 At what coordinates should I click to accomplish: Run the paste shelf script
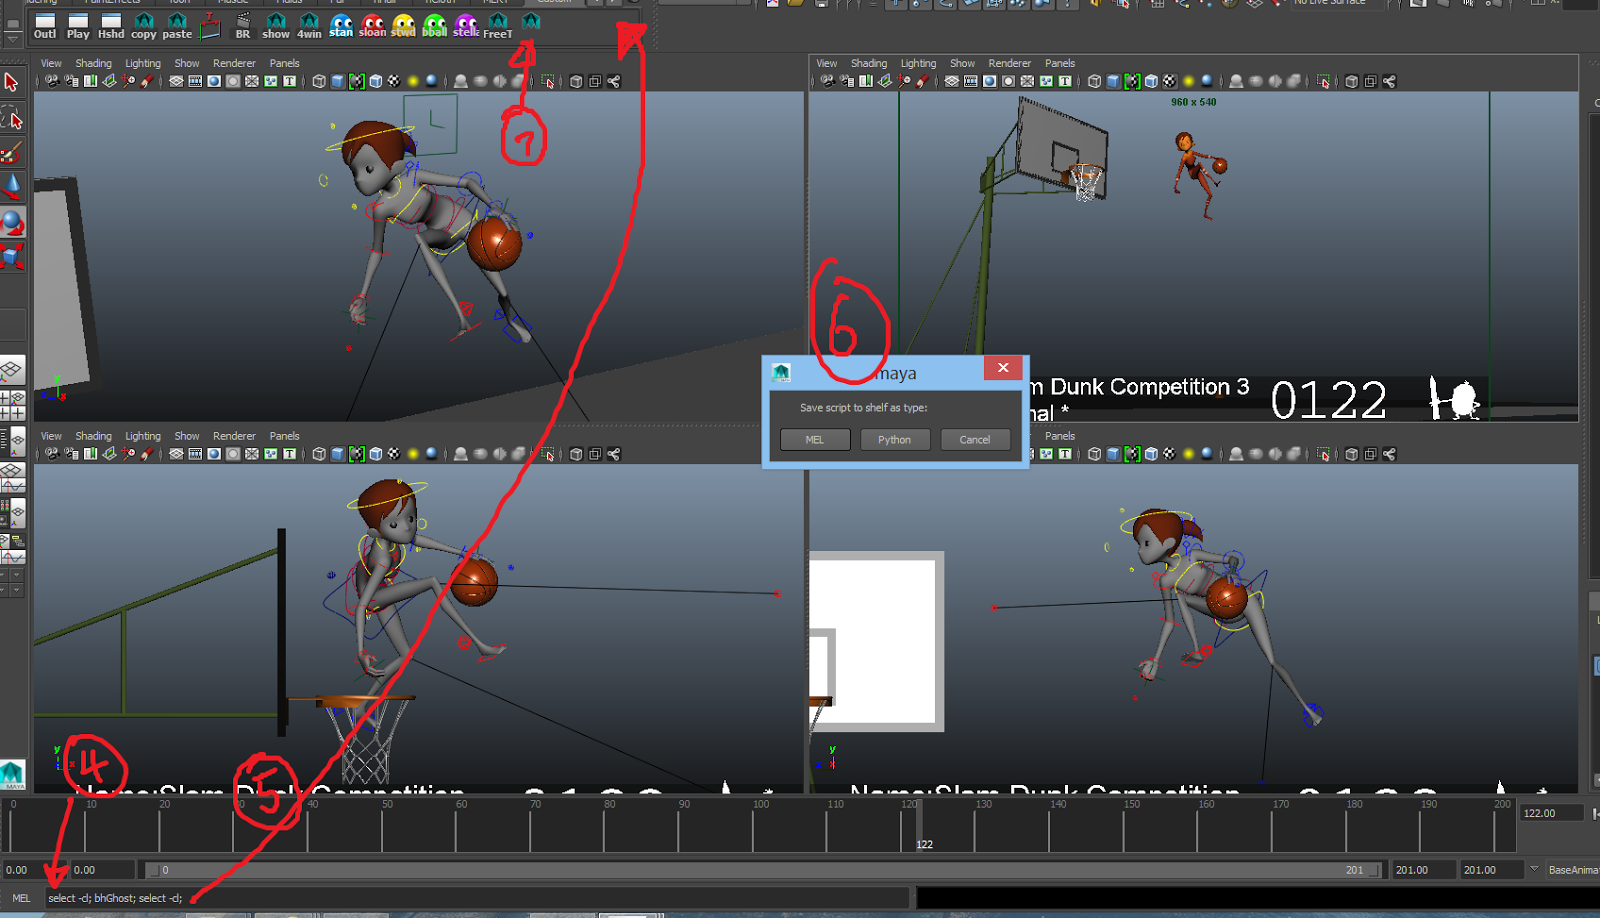pos(177,26)
